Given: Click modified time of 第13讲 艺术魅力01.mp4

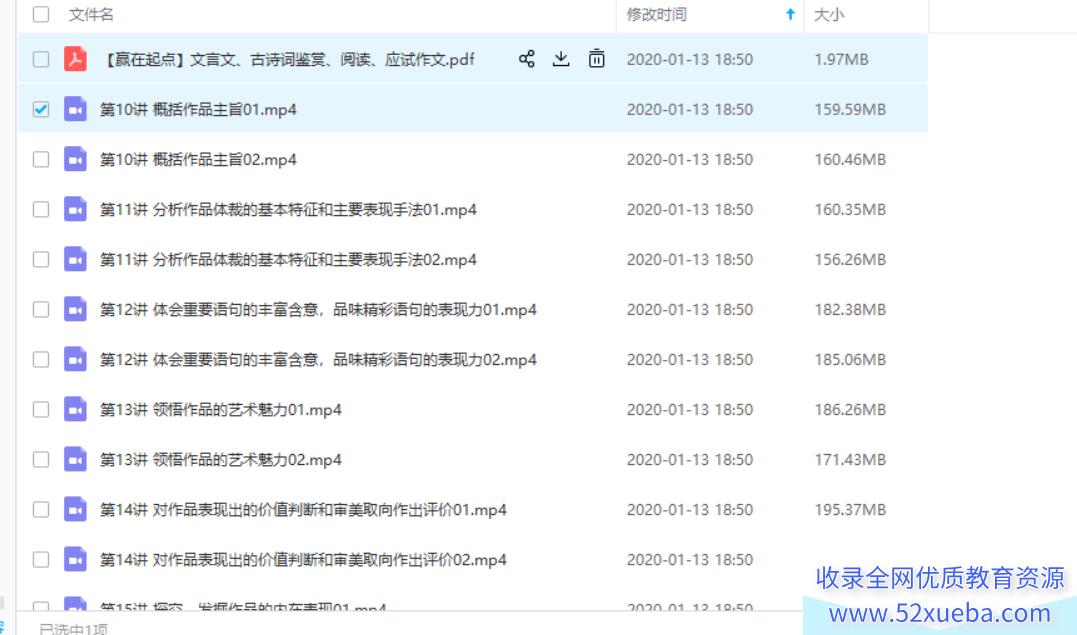Looking at the screenshot, I should [x=690, y=410].
